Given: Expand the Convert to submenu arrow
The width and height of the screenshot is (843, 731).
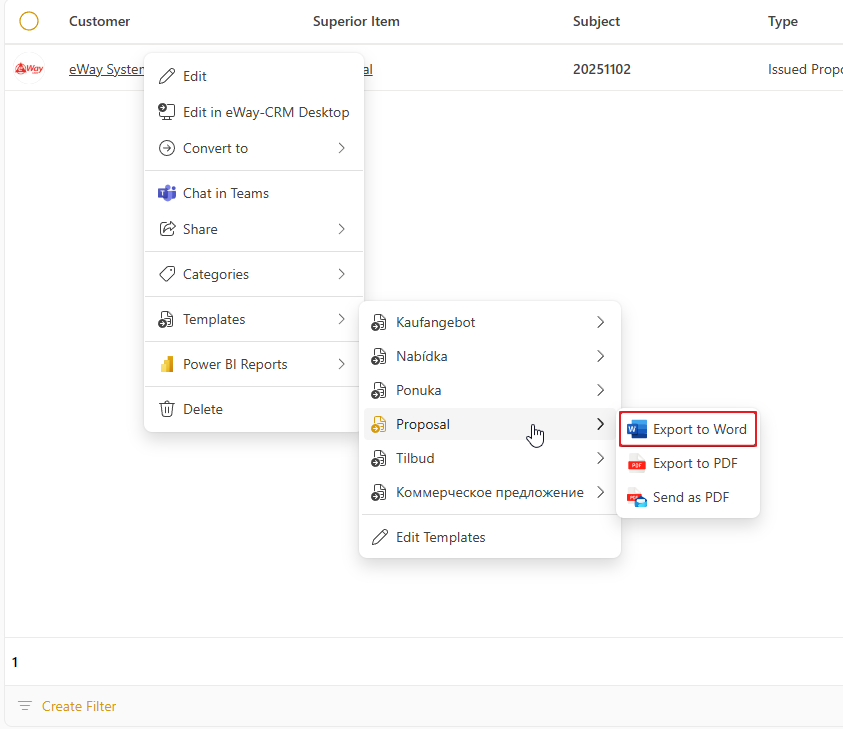Looking at the screenshot, I should (341, 149).
